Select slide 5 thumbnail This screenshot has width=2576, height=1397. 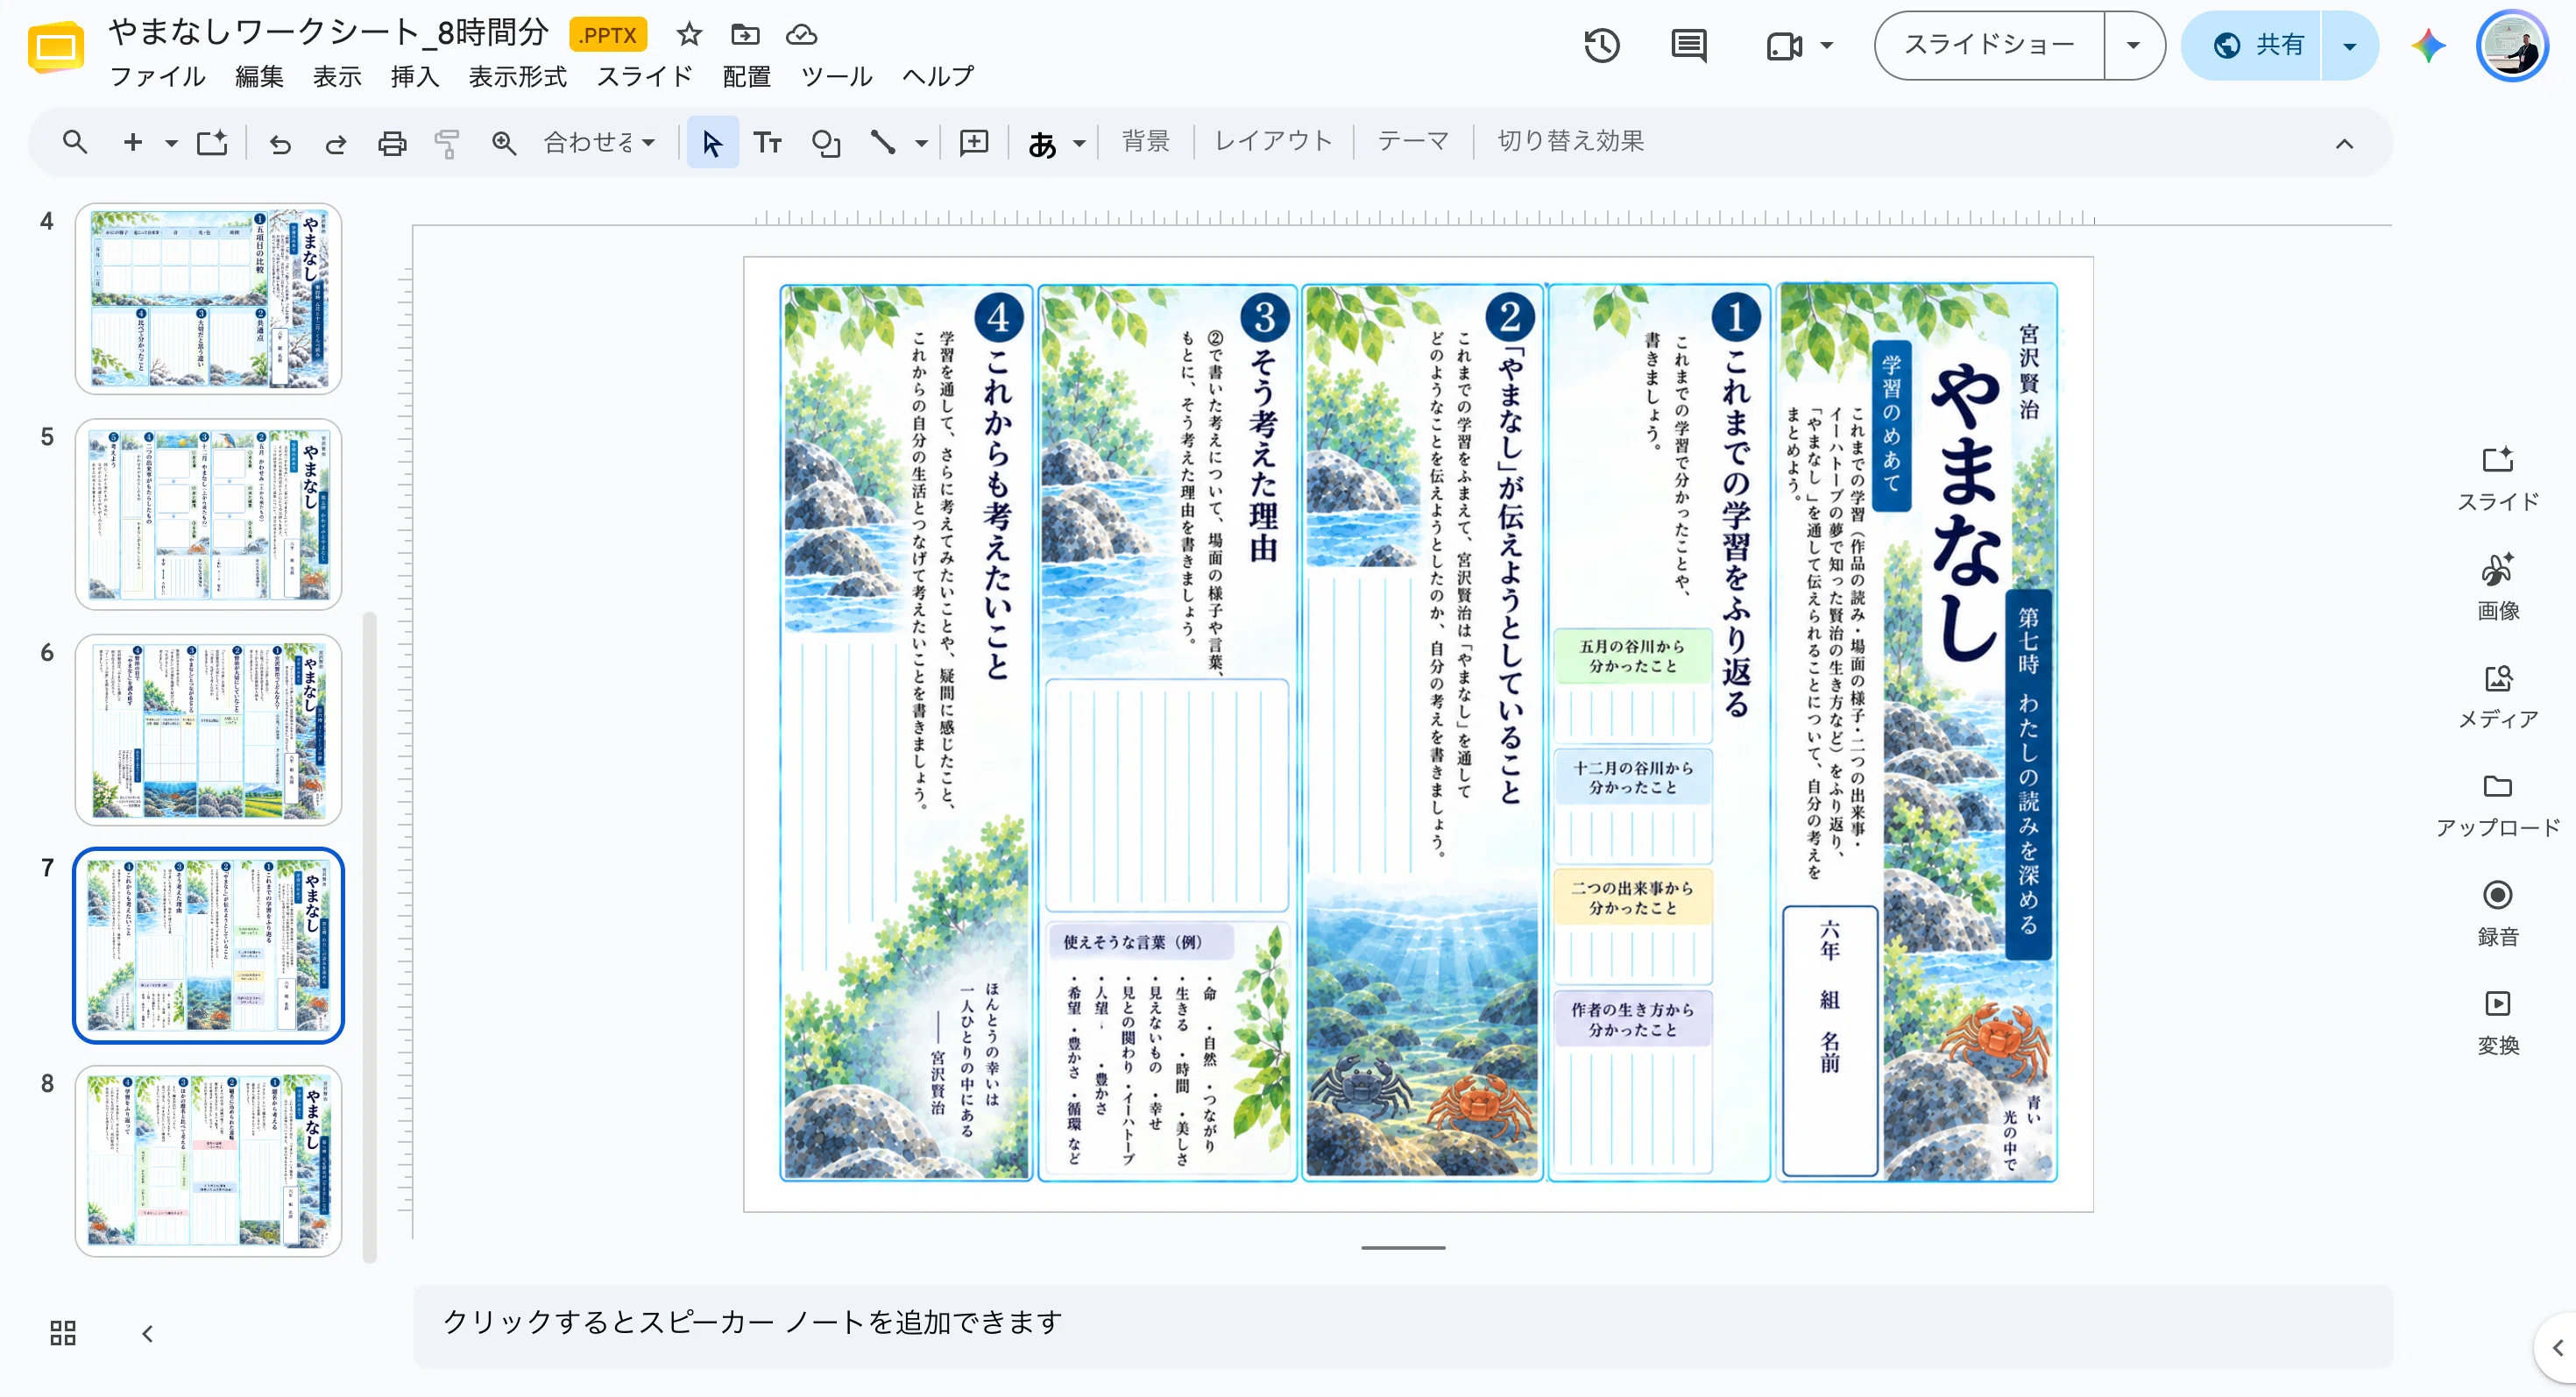208,514
